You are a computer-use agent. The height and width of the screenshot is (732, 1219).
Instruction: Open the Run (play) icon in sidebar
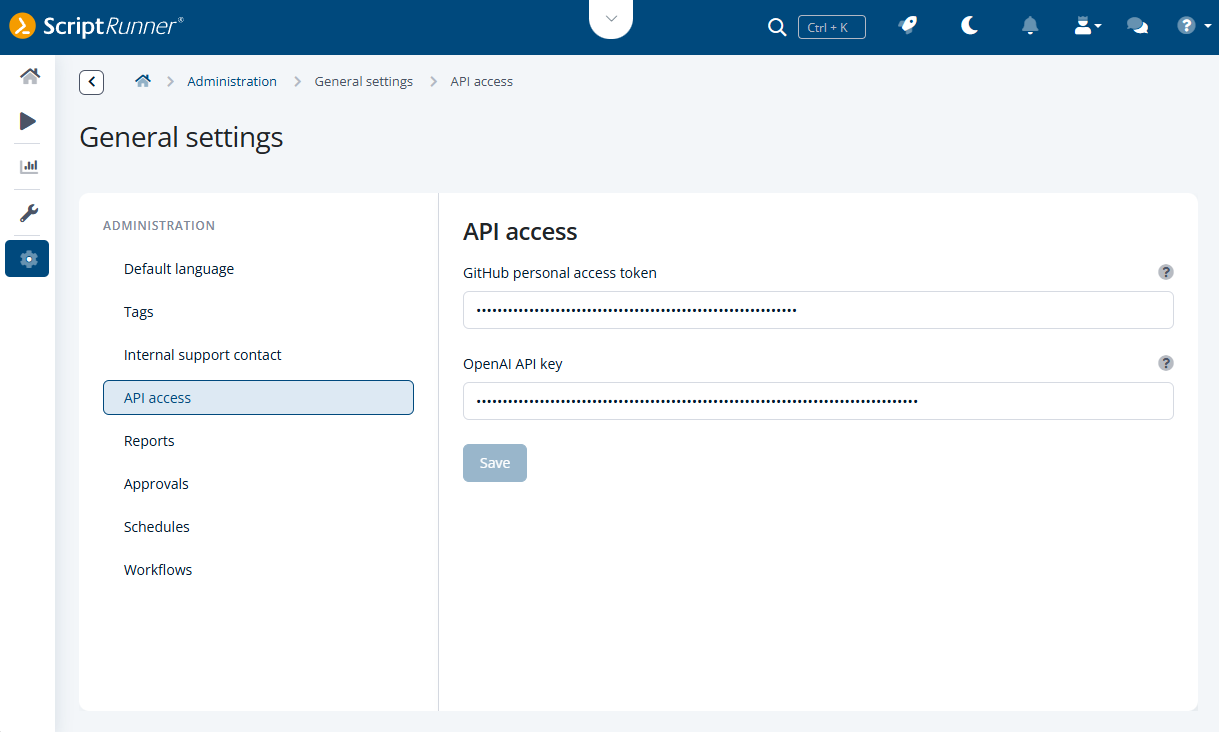[28, 121]
